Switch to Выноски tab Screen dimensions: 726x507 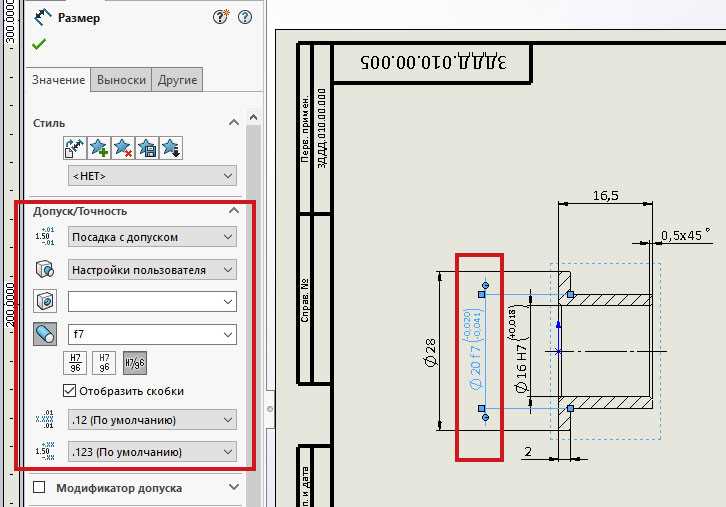click(121, 80)
